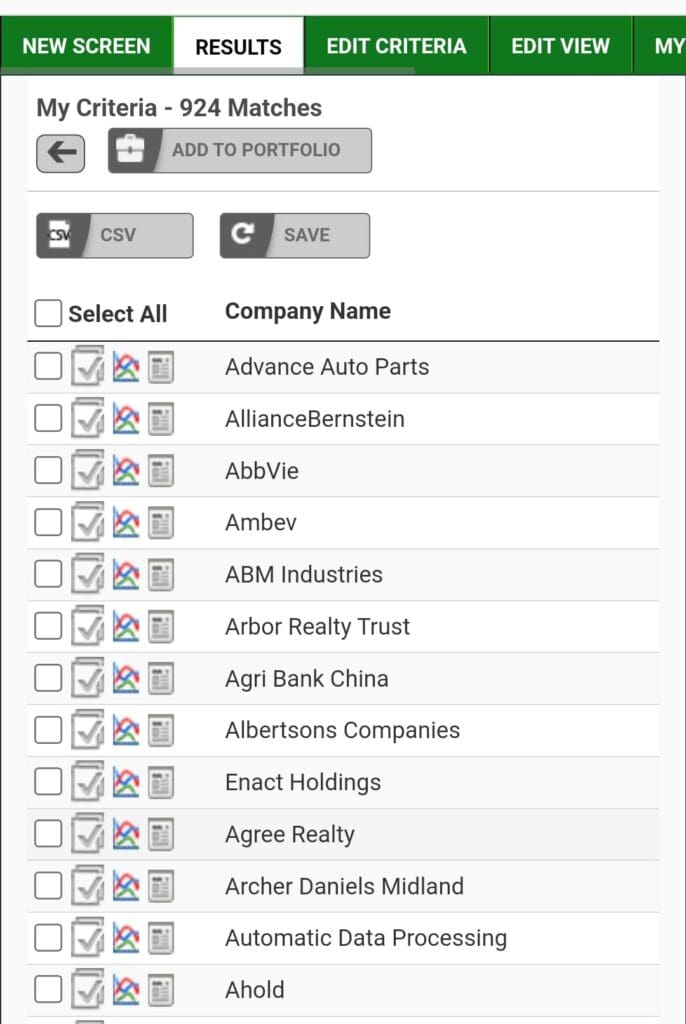Viewport: 686px width, 1024px height.
Task: View the report for Albertsons Companies
Action: click(x=160, y=729)
